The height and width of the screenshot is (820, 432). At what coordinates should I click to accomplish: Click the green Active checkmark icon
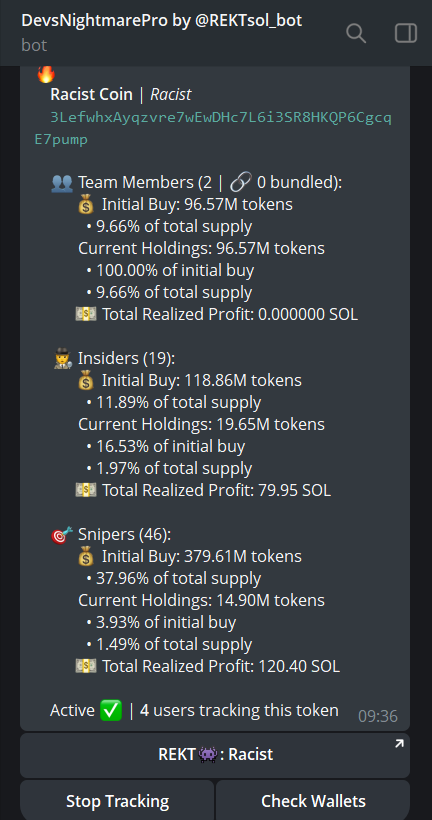click(x=110, y=711)
